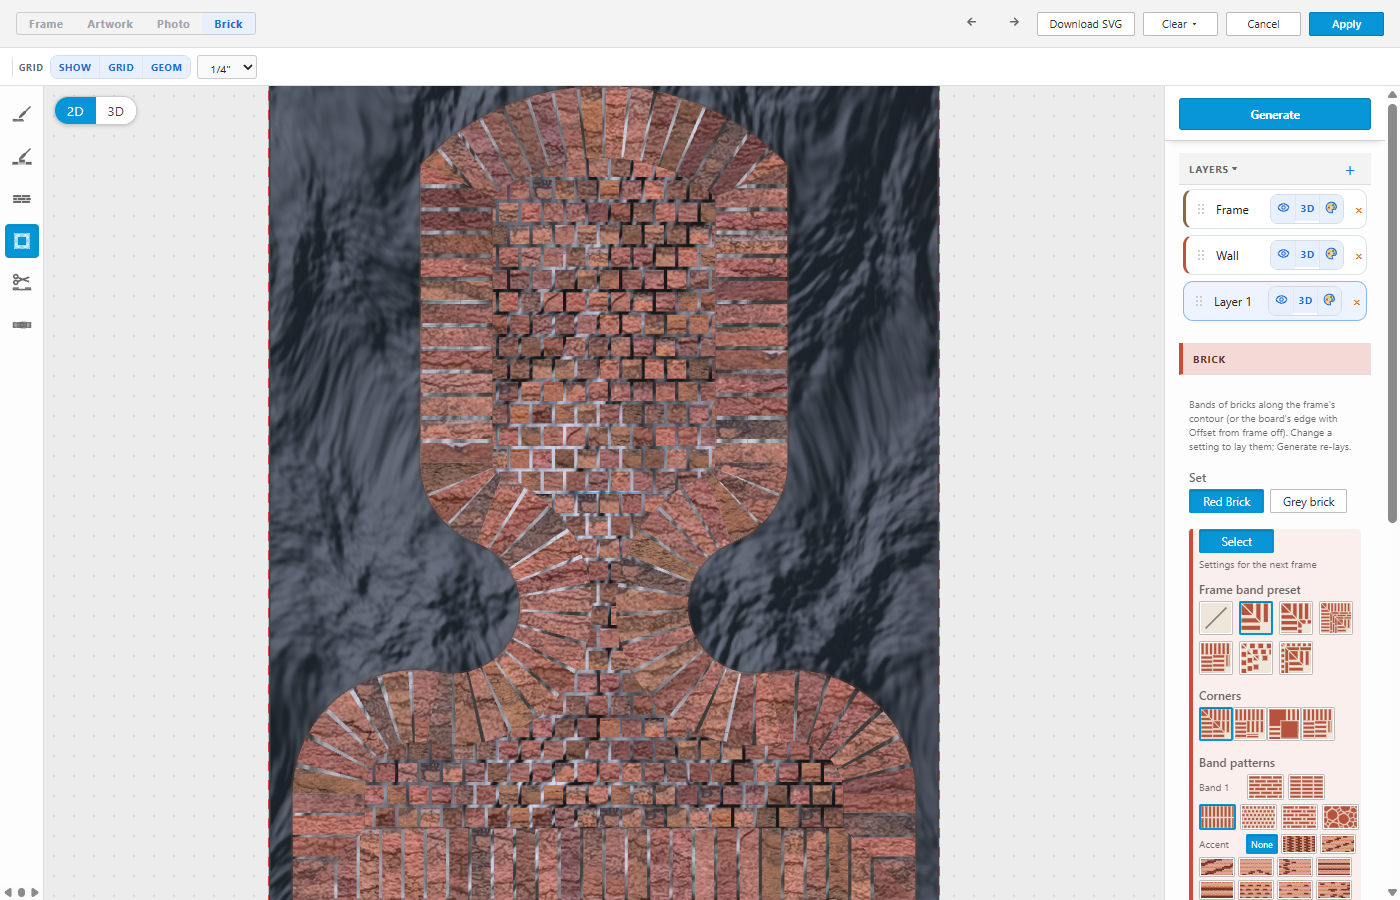
Task: Click the redo arrow in top bar
Action: point(1014,23)
